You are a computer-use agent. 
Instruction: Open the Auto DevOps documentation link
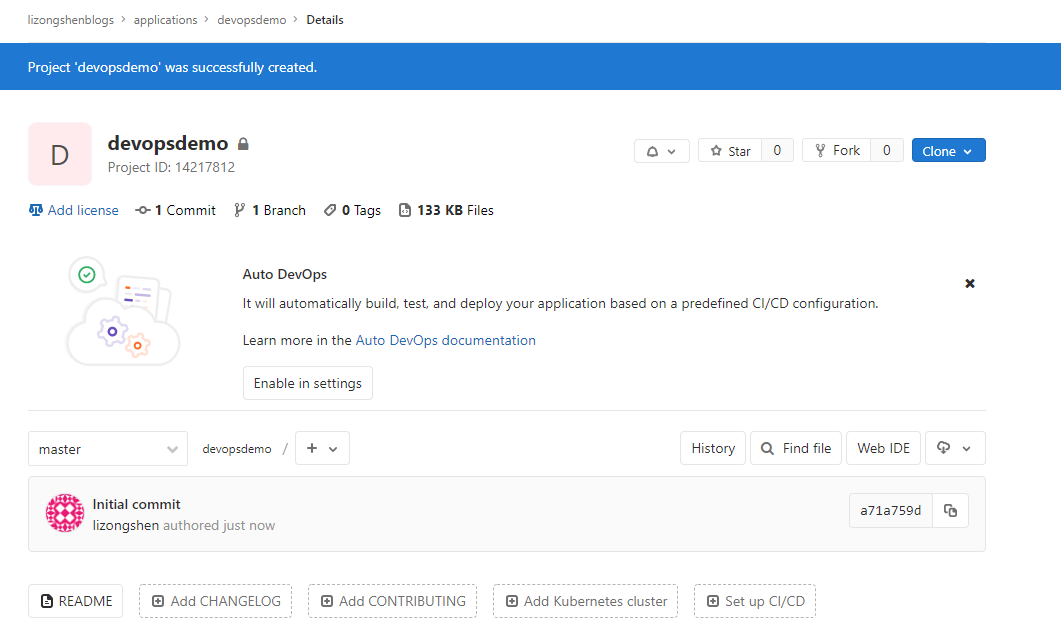445,340
